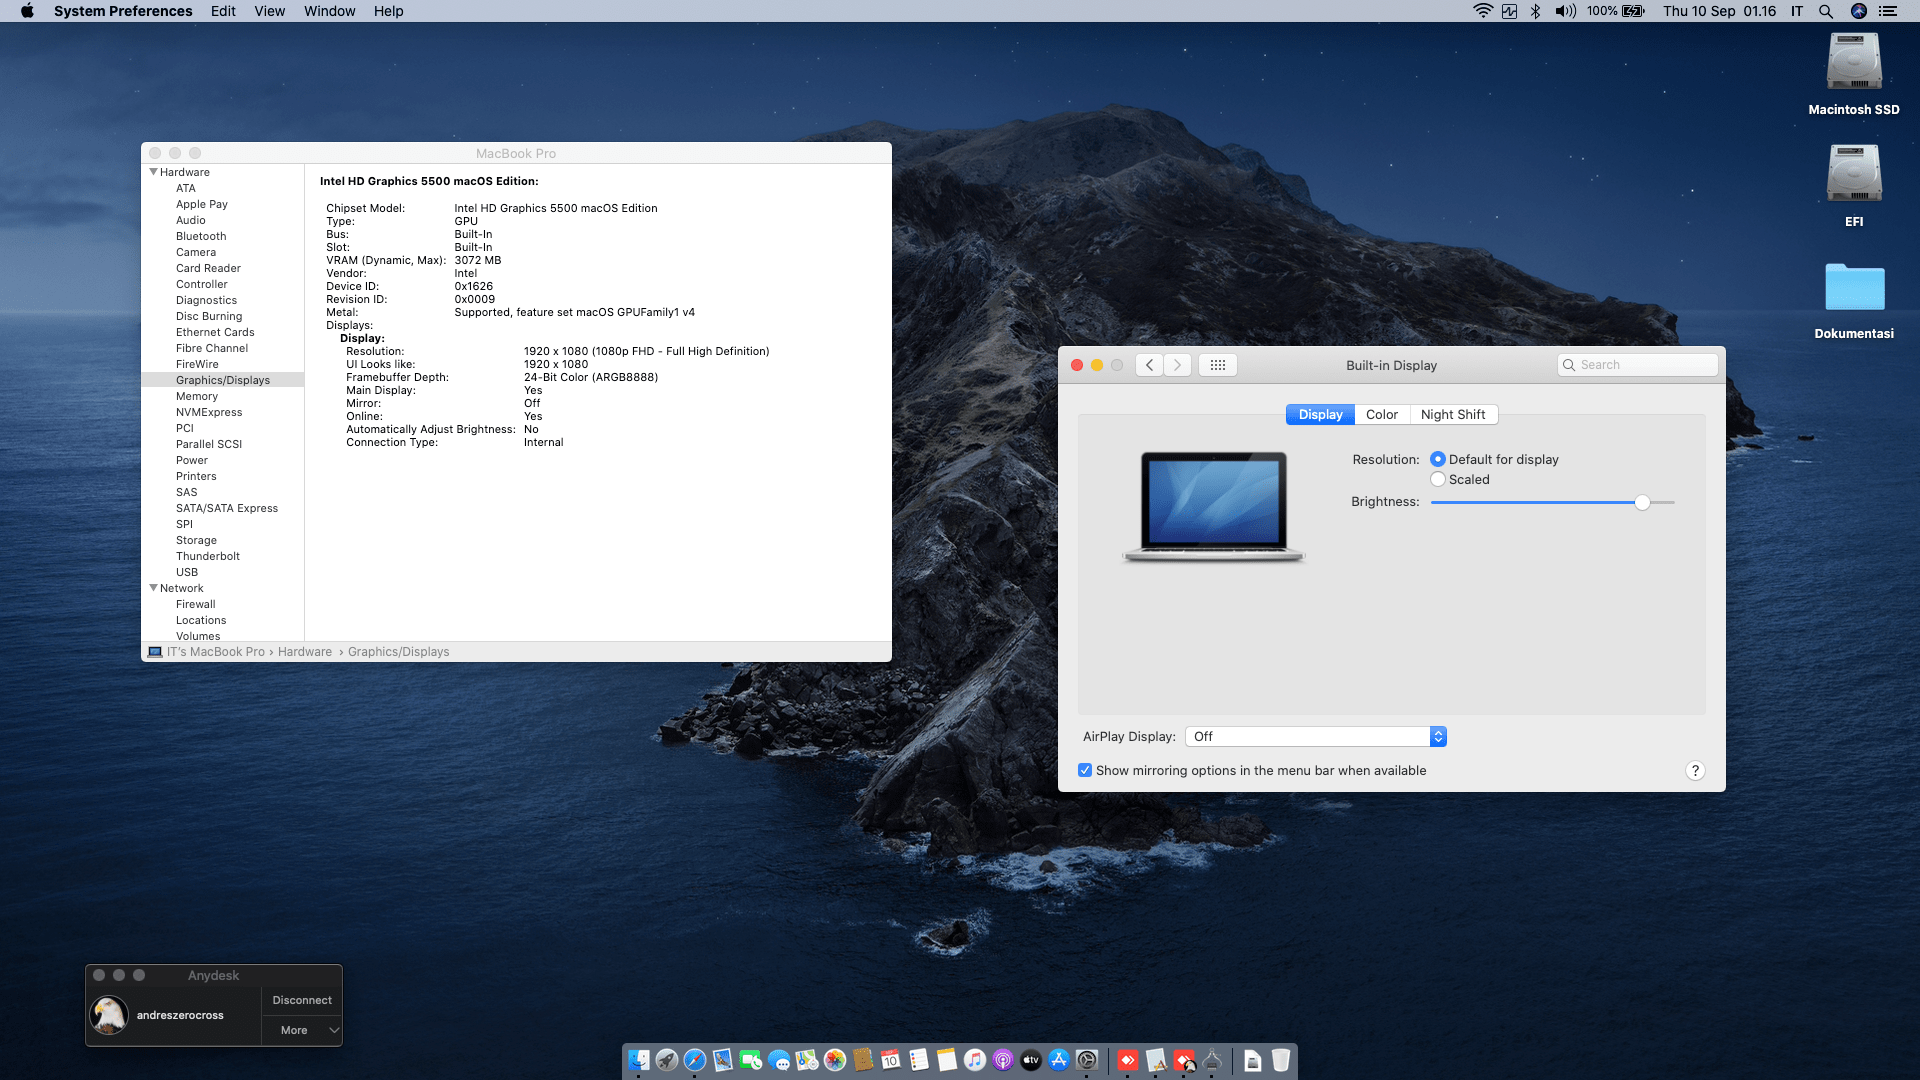Expand the More dropdown arrow in Anydesk
Screen dimensions: 1920x1080
tap(334, 1030)
